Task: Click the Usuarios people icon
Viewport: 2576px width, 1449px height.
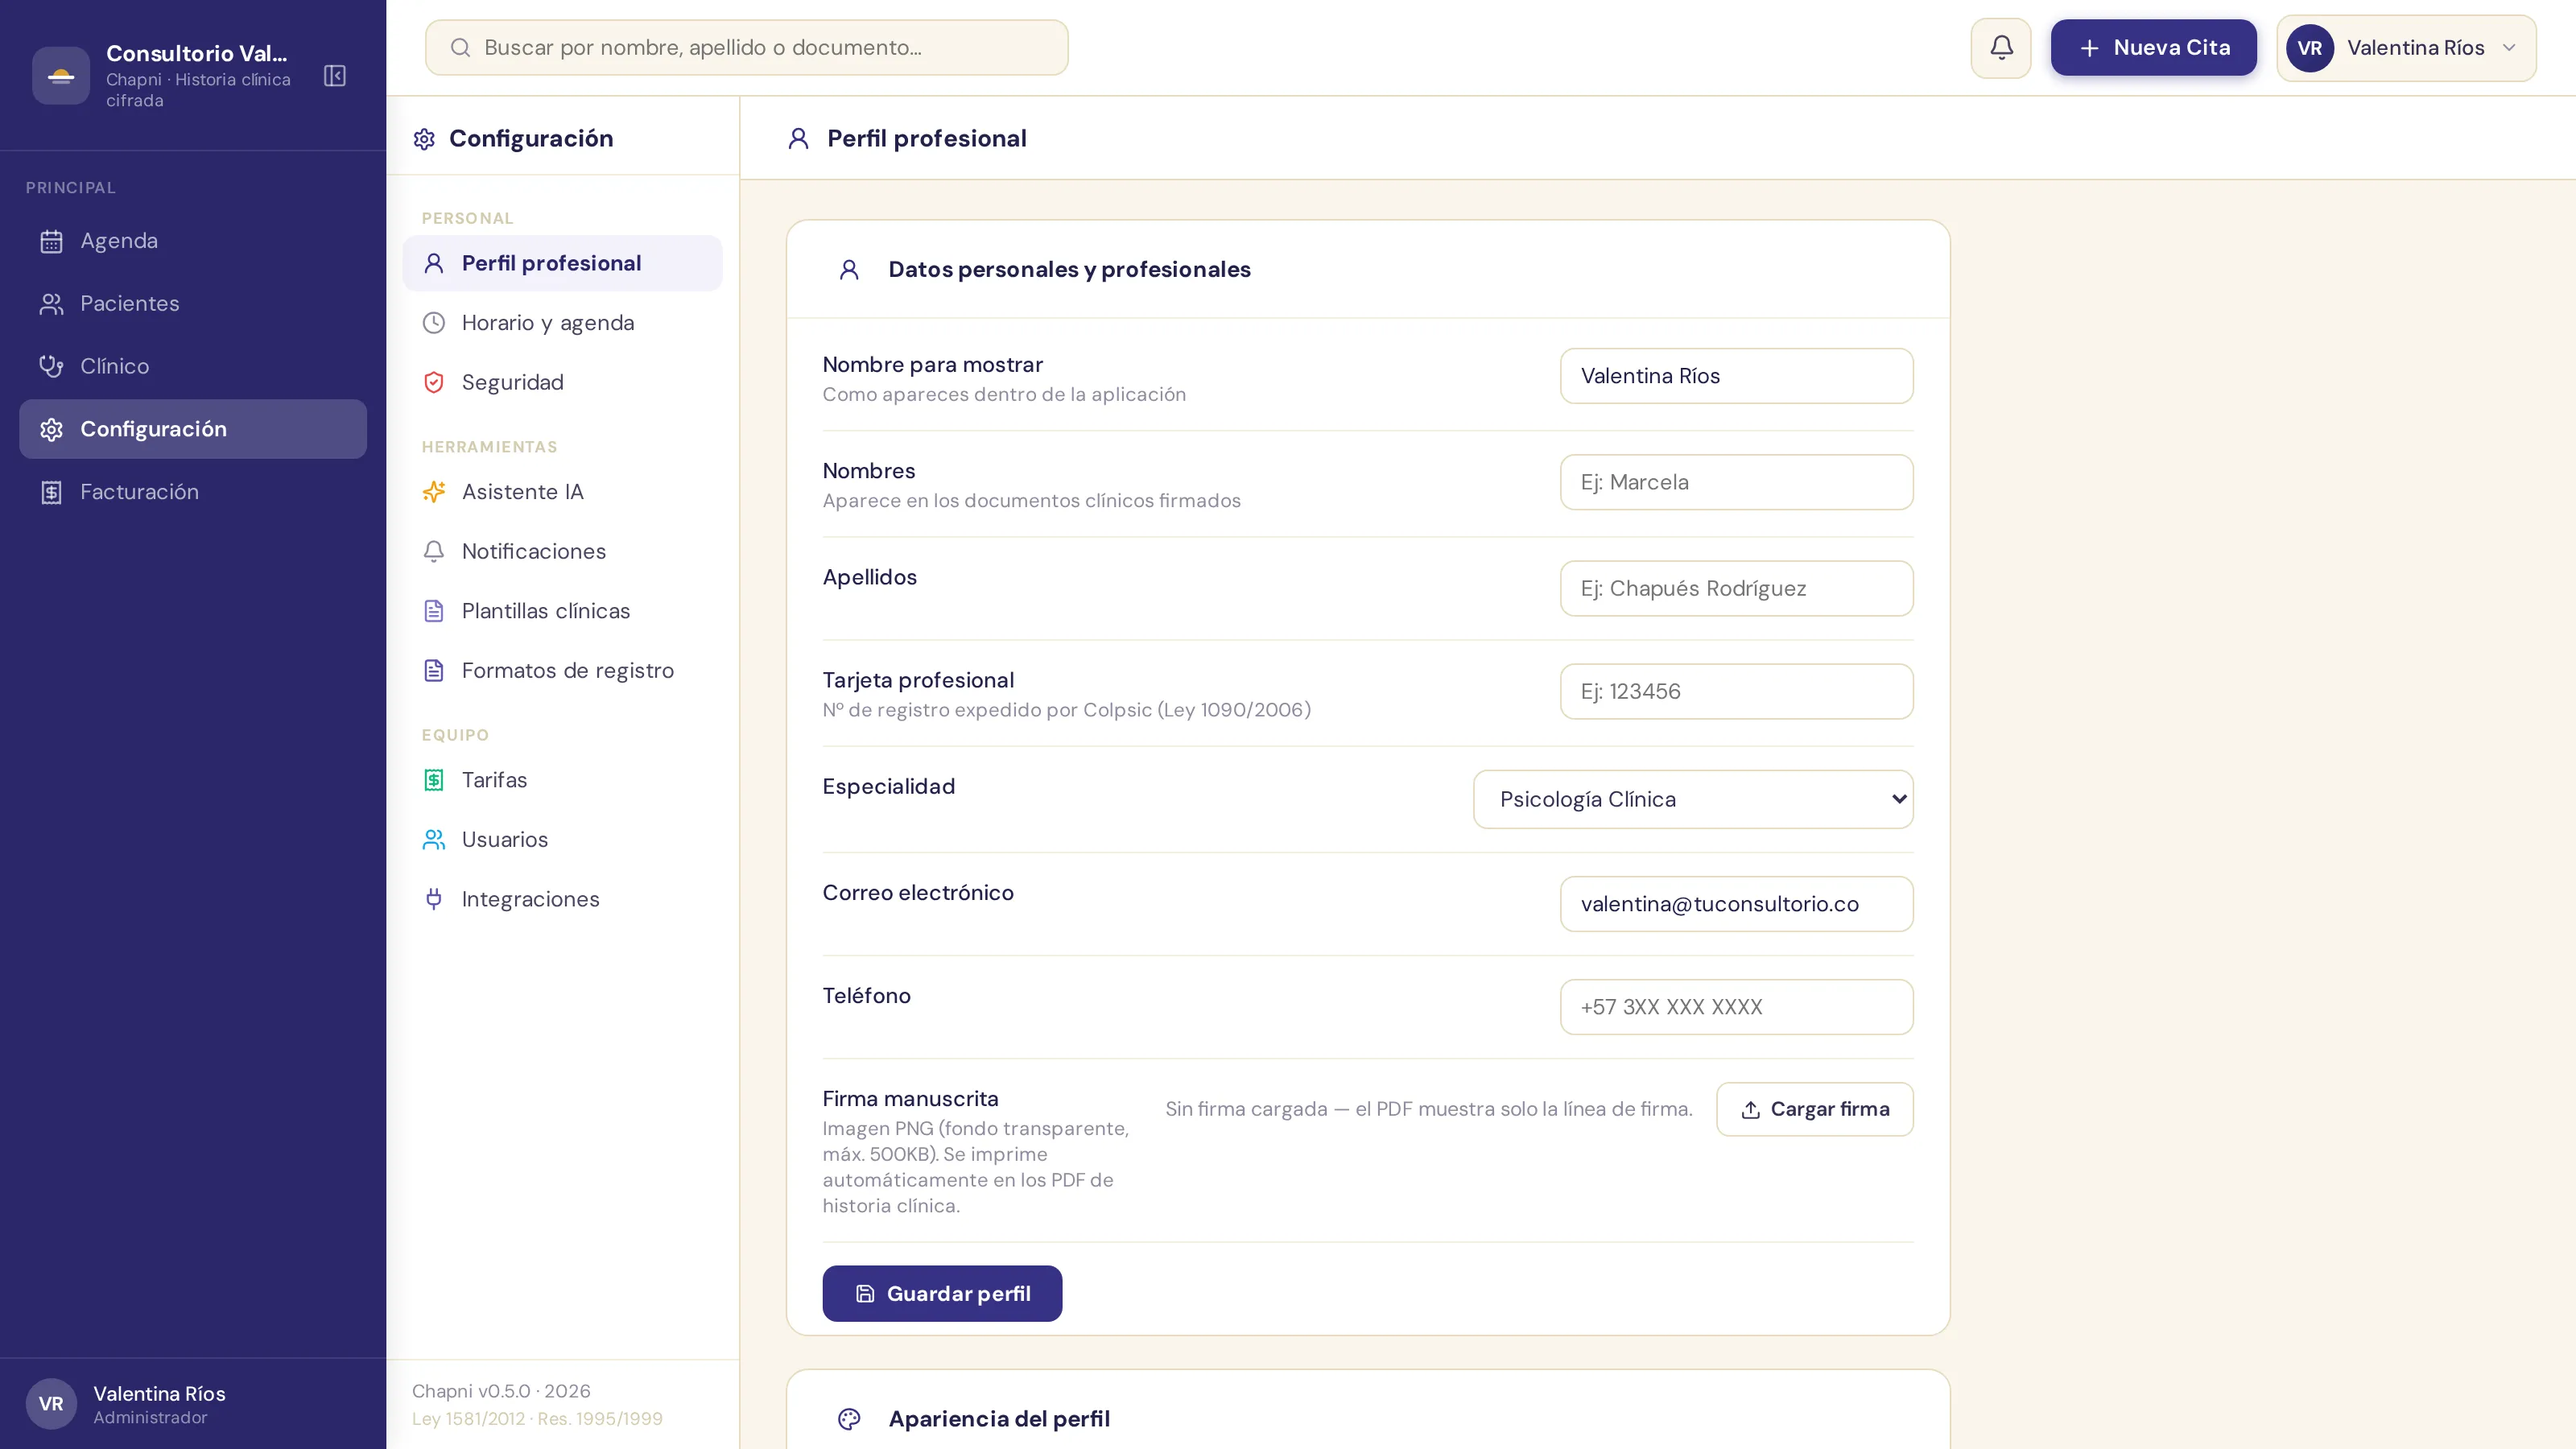Action: point(434,840)
